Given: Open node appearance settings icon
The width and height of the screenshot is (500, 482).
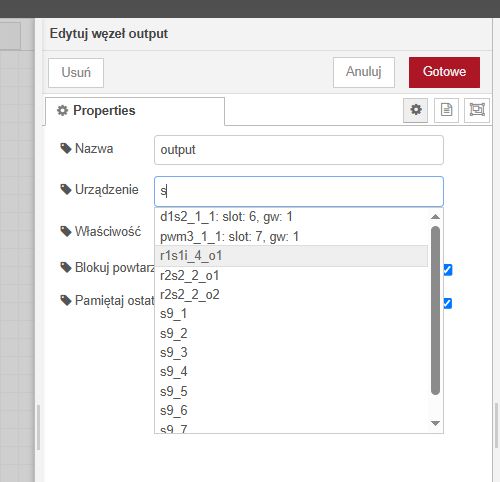Looking at the screenshot, I should coord(477,110).
